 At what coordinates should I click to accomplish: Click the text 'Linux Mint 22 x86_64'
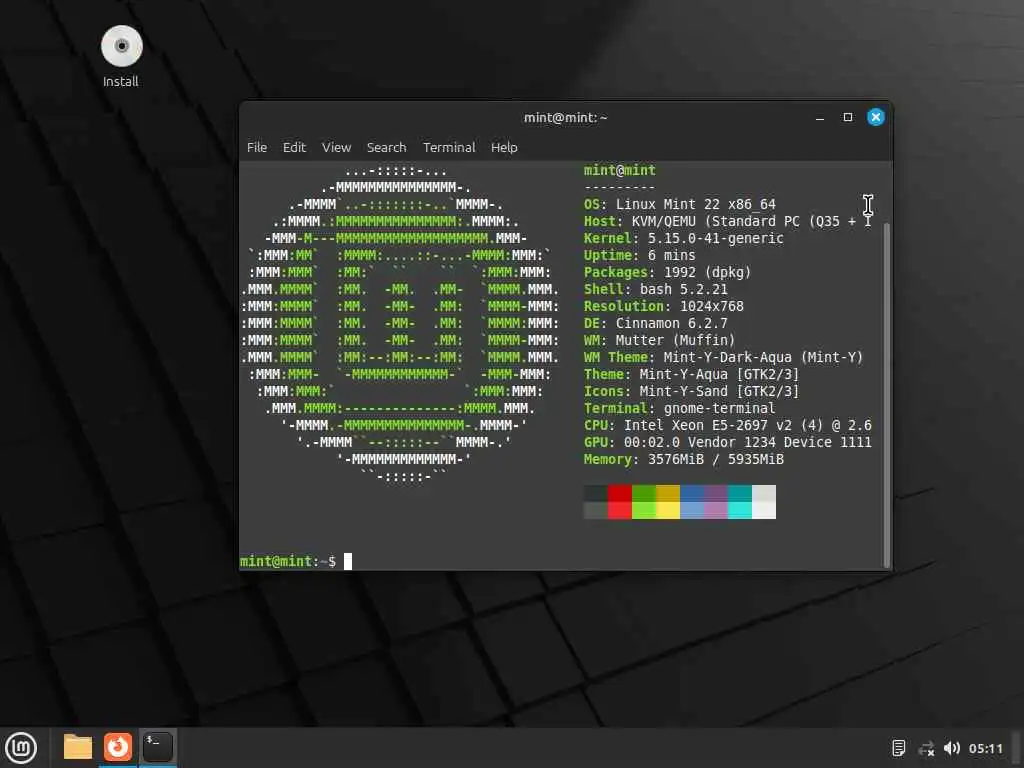pyautogui.click(x=696, y=204)
